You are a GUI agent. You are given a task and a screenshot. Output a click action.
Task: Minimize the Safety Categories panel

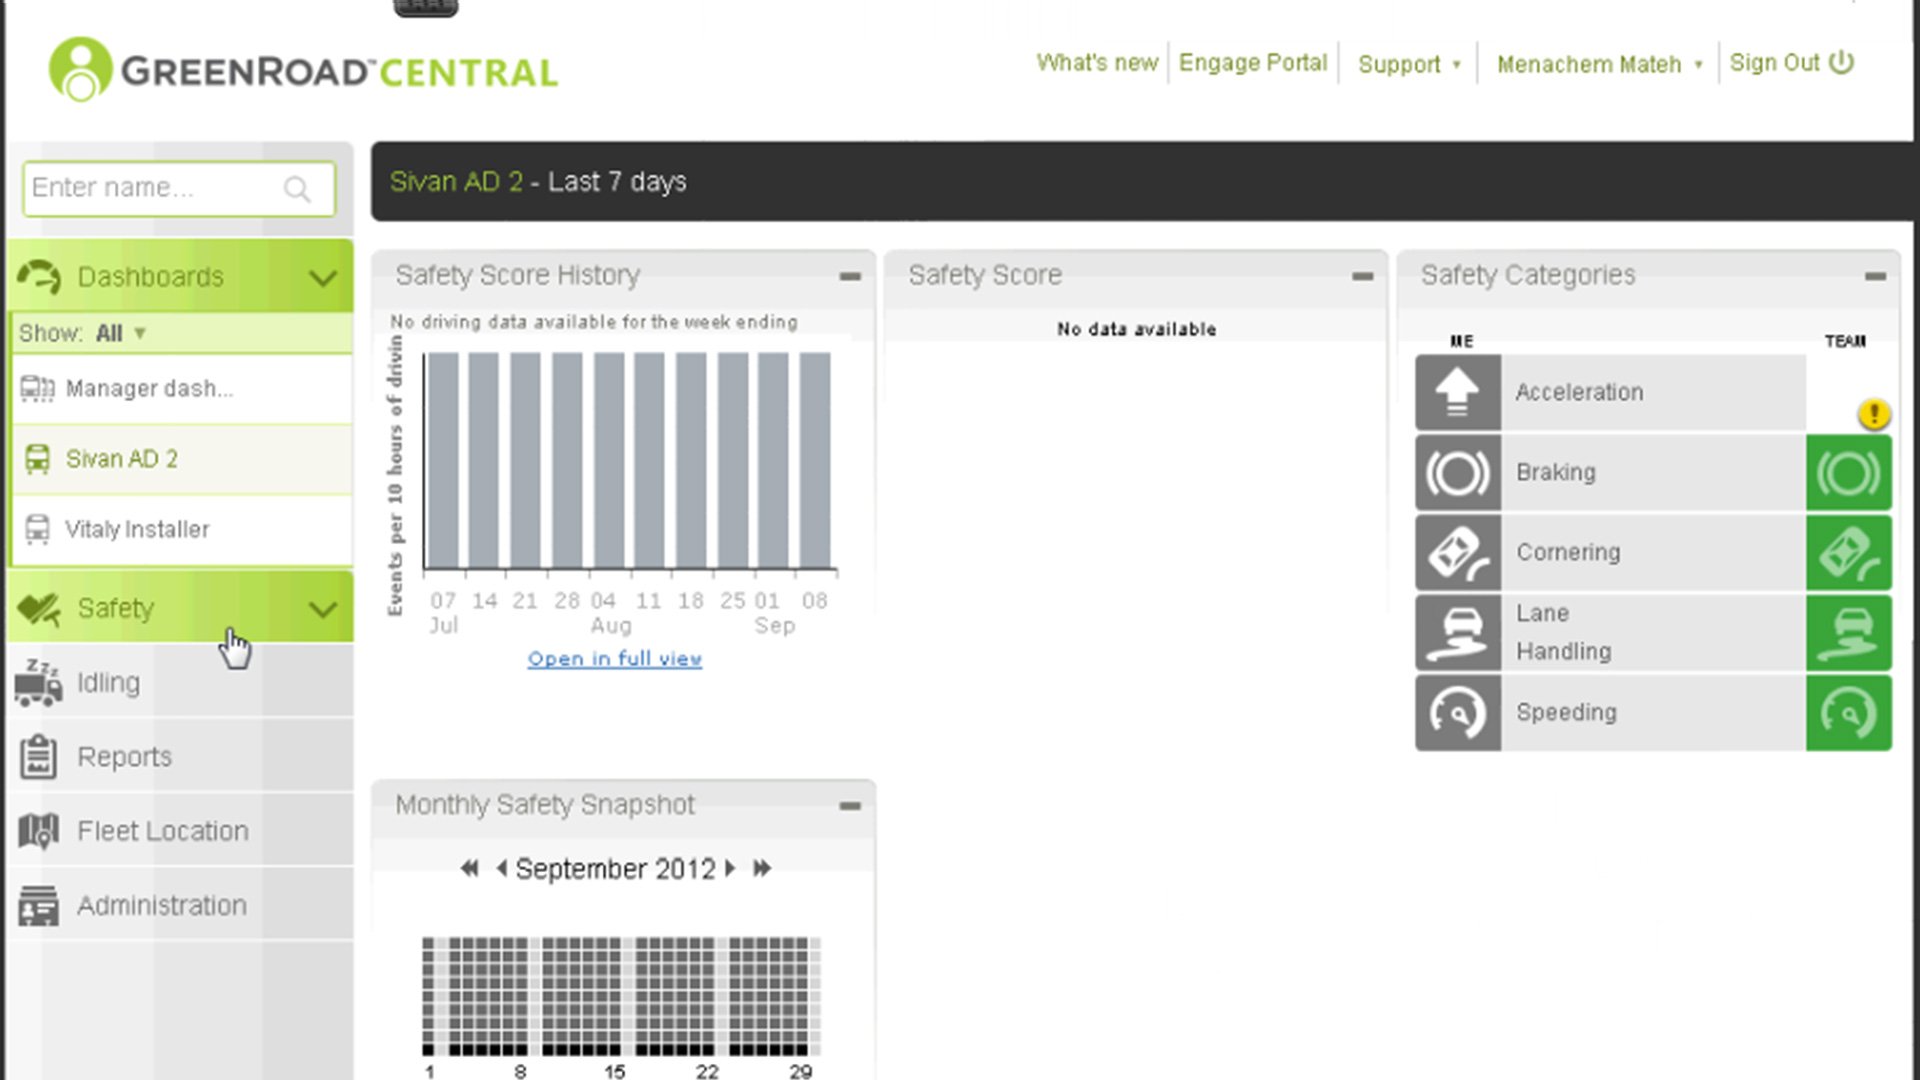1875,277
